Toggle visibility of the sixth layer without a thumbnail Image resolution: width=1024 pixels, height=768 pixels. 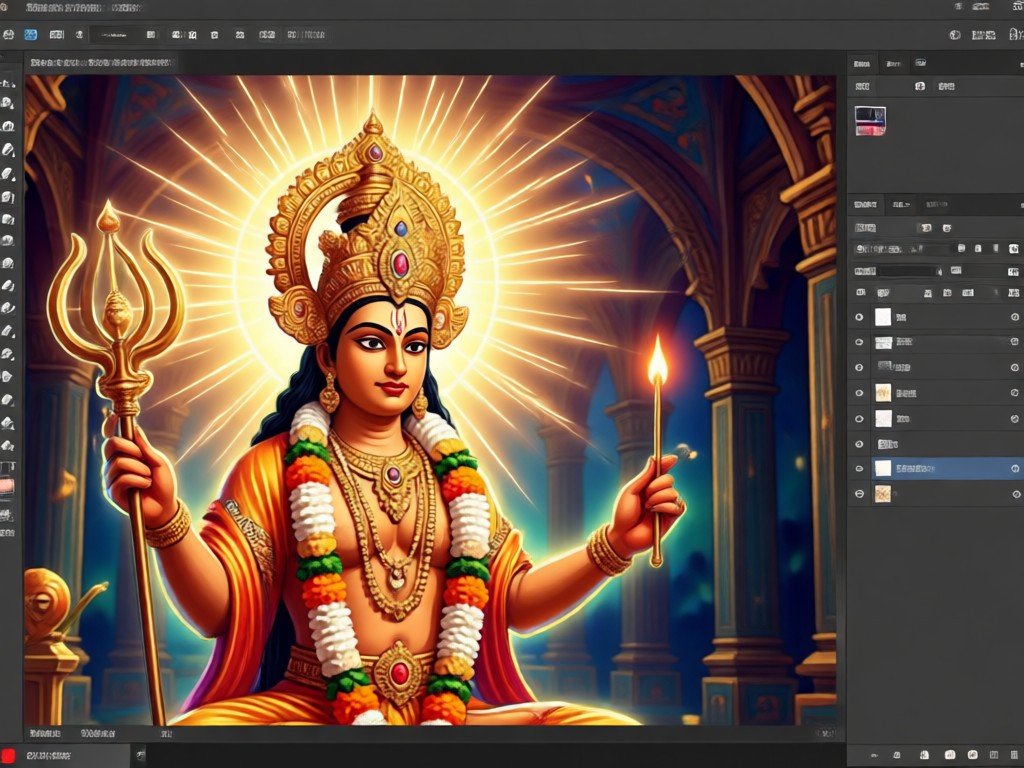coord(859,444)
